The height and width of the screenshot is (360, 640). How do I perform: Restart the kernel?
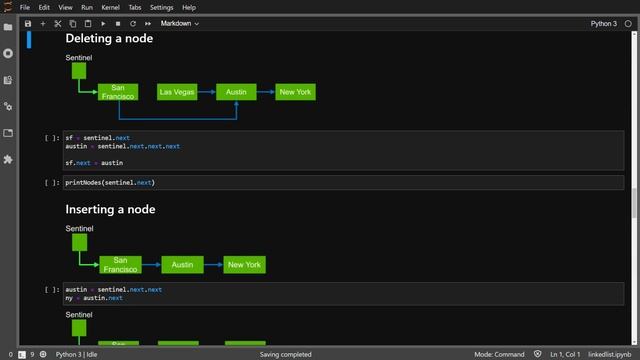(x=133, y=24)
